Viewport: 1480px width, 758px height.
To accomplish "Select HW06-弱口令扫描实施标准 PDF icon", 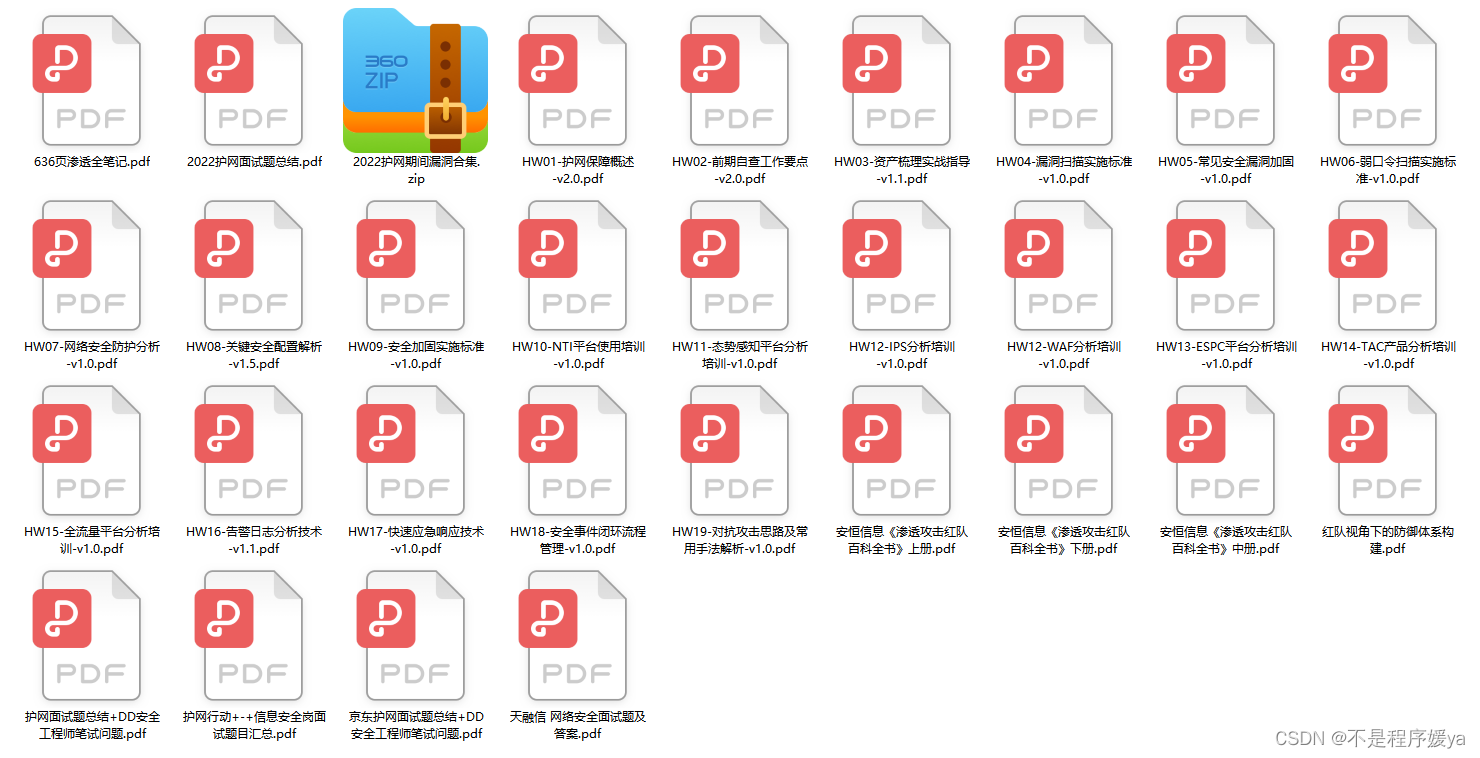I will 1382,80.
